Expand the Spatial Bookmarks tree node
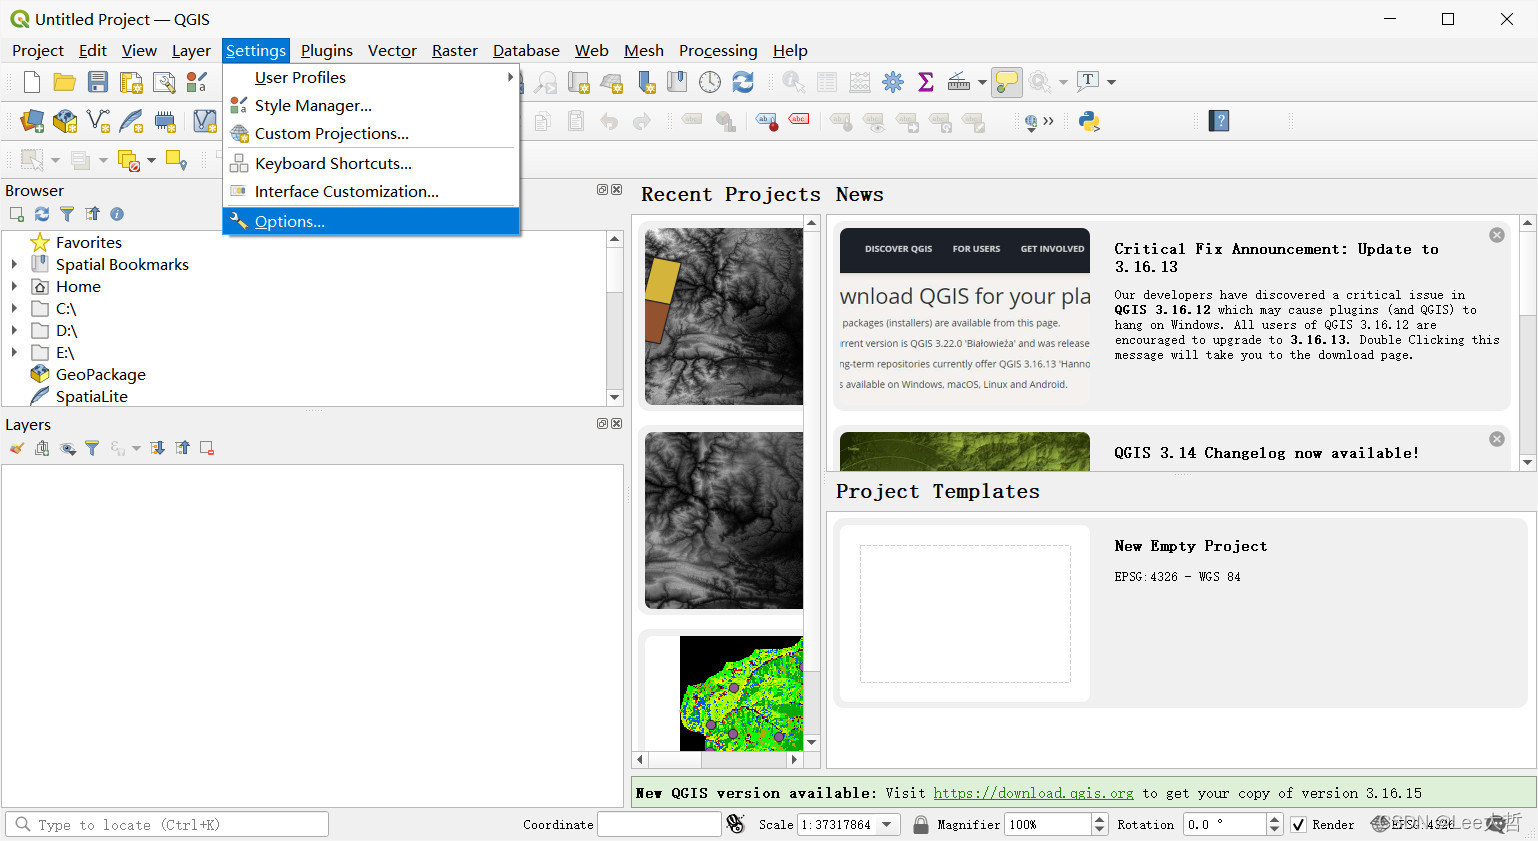This screenshot has height=841, width=1538. (14, 264)
